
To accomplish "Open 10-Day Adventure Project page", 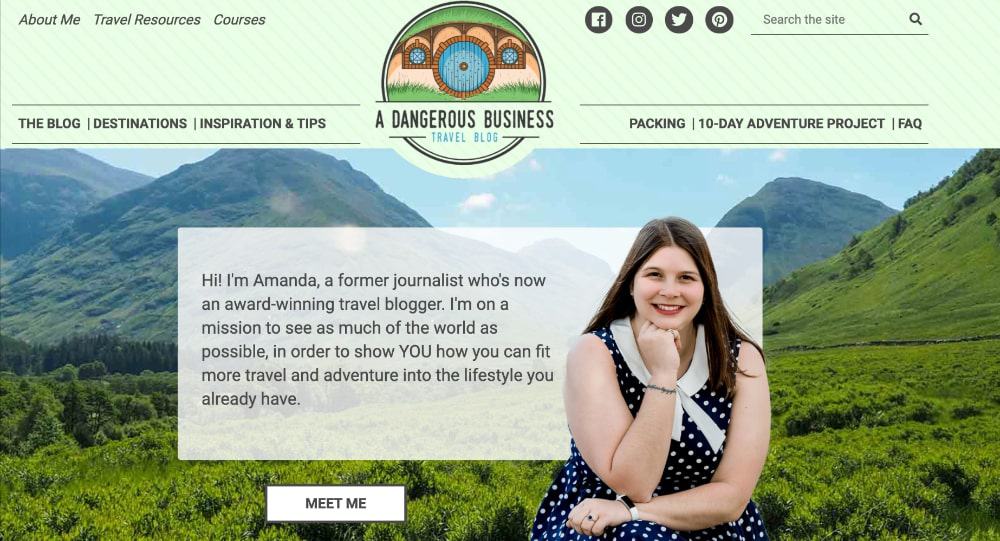I will 791,124.
